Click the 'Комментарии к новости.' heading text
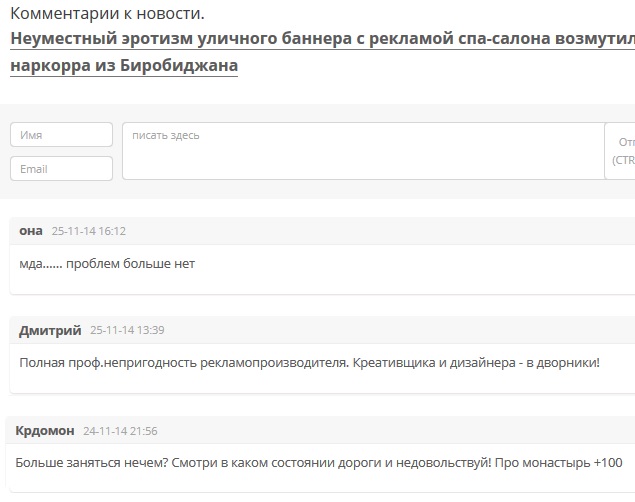Viewport: 635px width, 502px height. click(x=107, y=14)
